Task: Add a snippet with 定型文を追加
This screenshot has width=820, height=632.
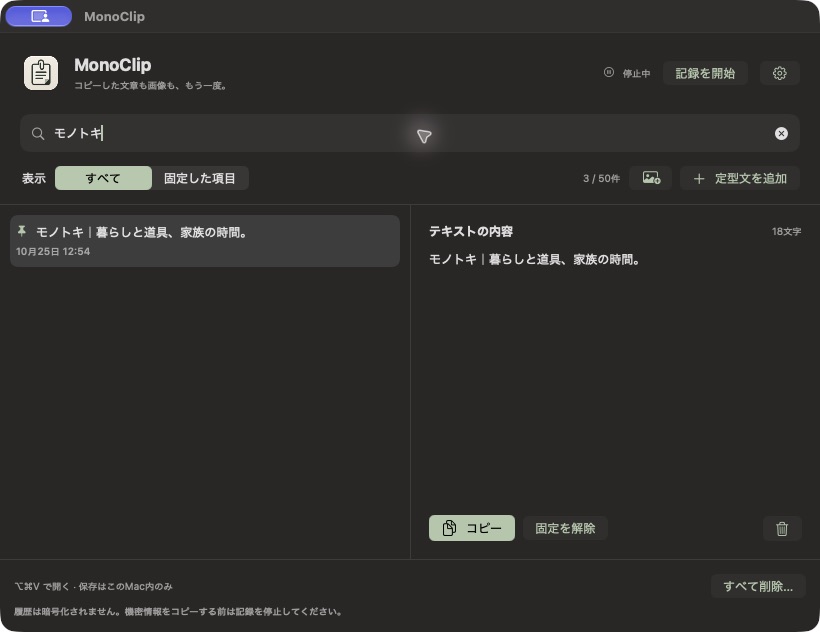Action: 739,178
